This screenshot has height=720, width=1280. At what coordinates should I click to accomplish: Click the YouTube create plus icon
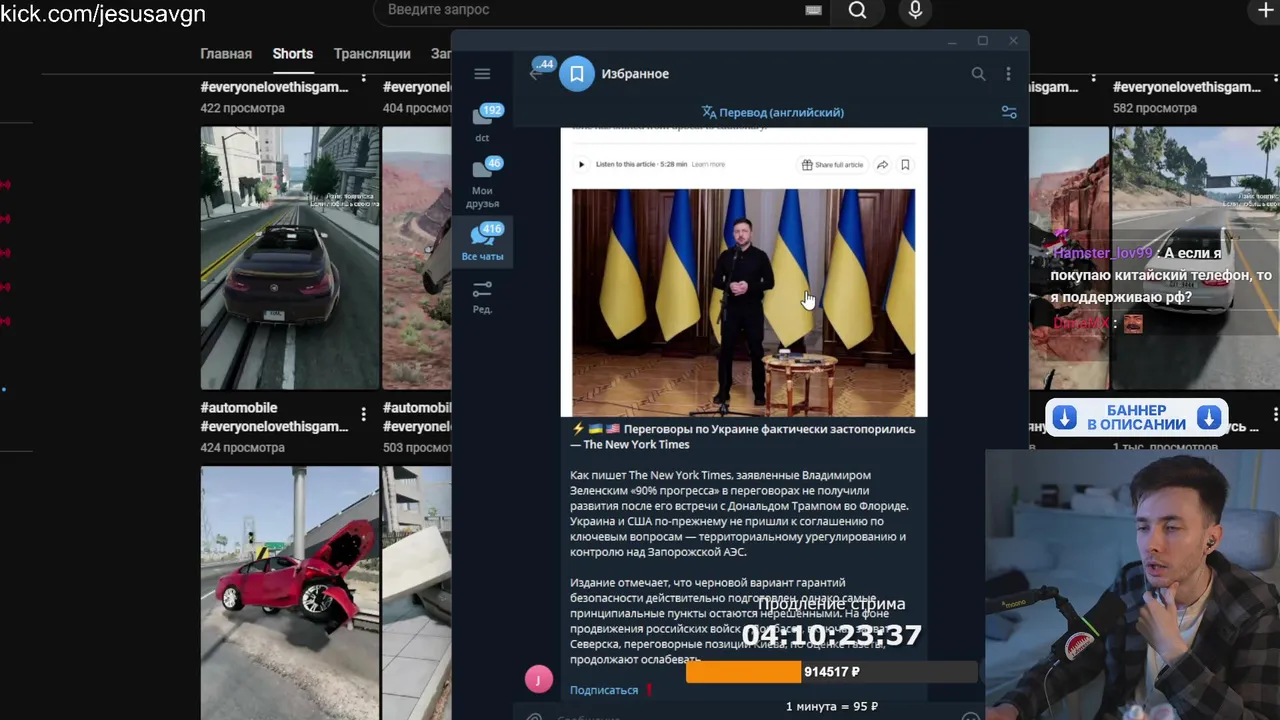pos(1265,10)
